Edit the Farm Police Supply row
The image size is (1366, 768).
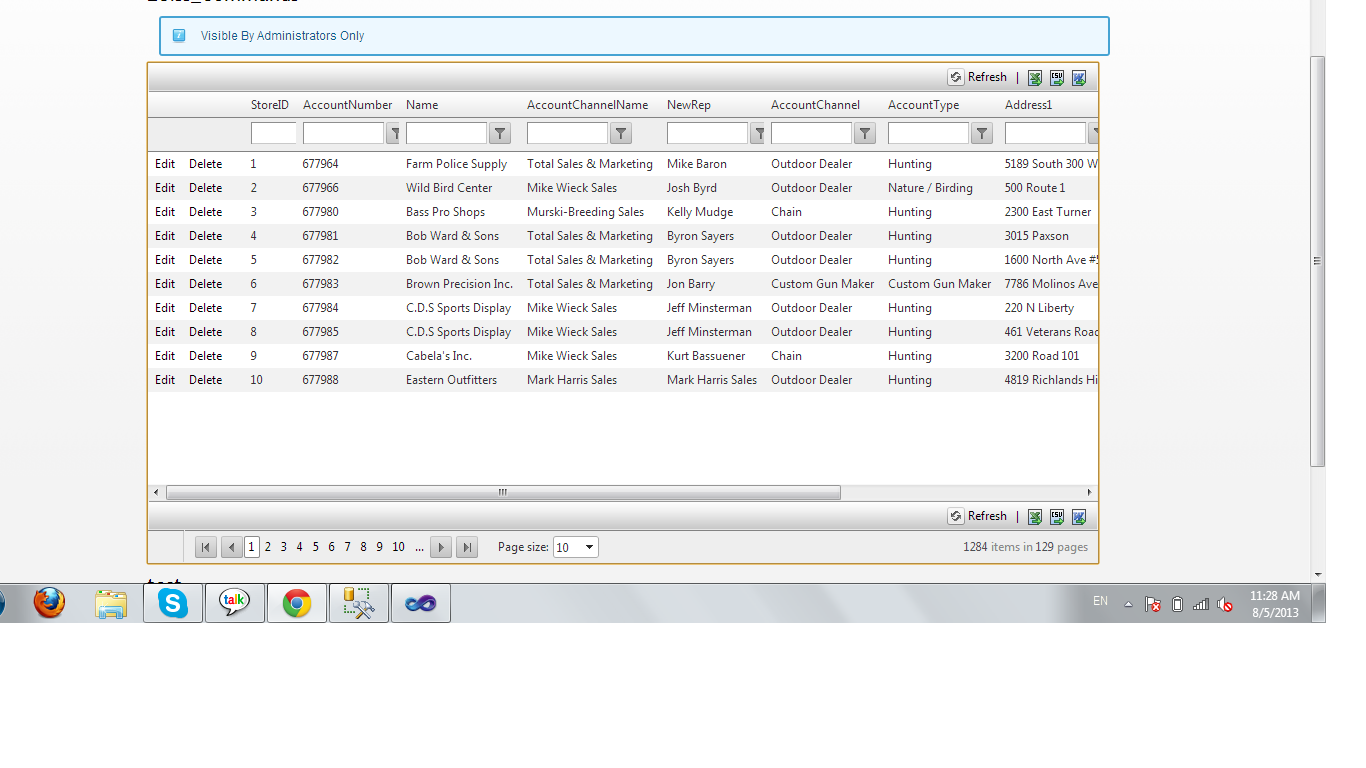pyautogui.click(x=165, y=164)
